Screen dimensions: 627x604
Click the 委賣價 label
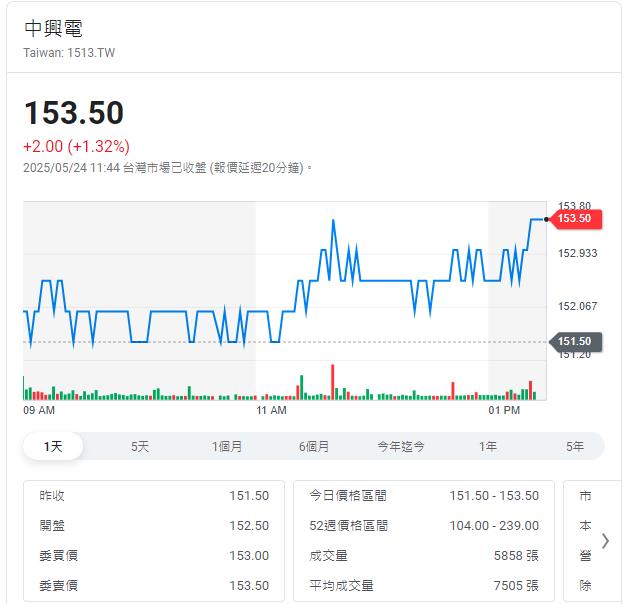[58, 586]
